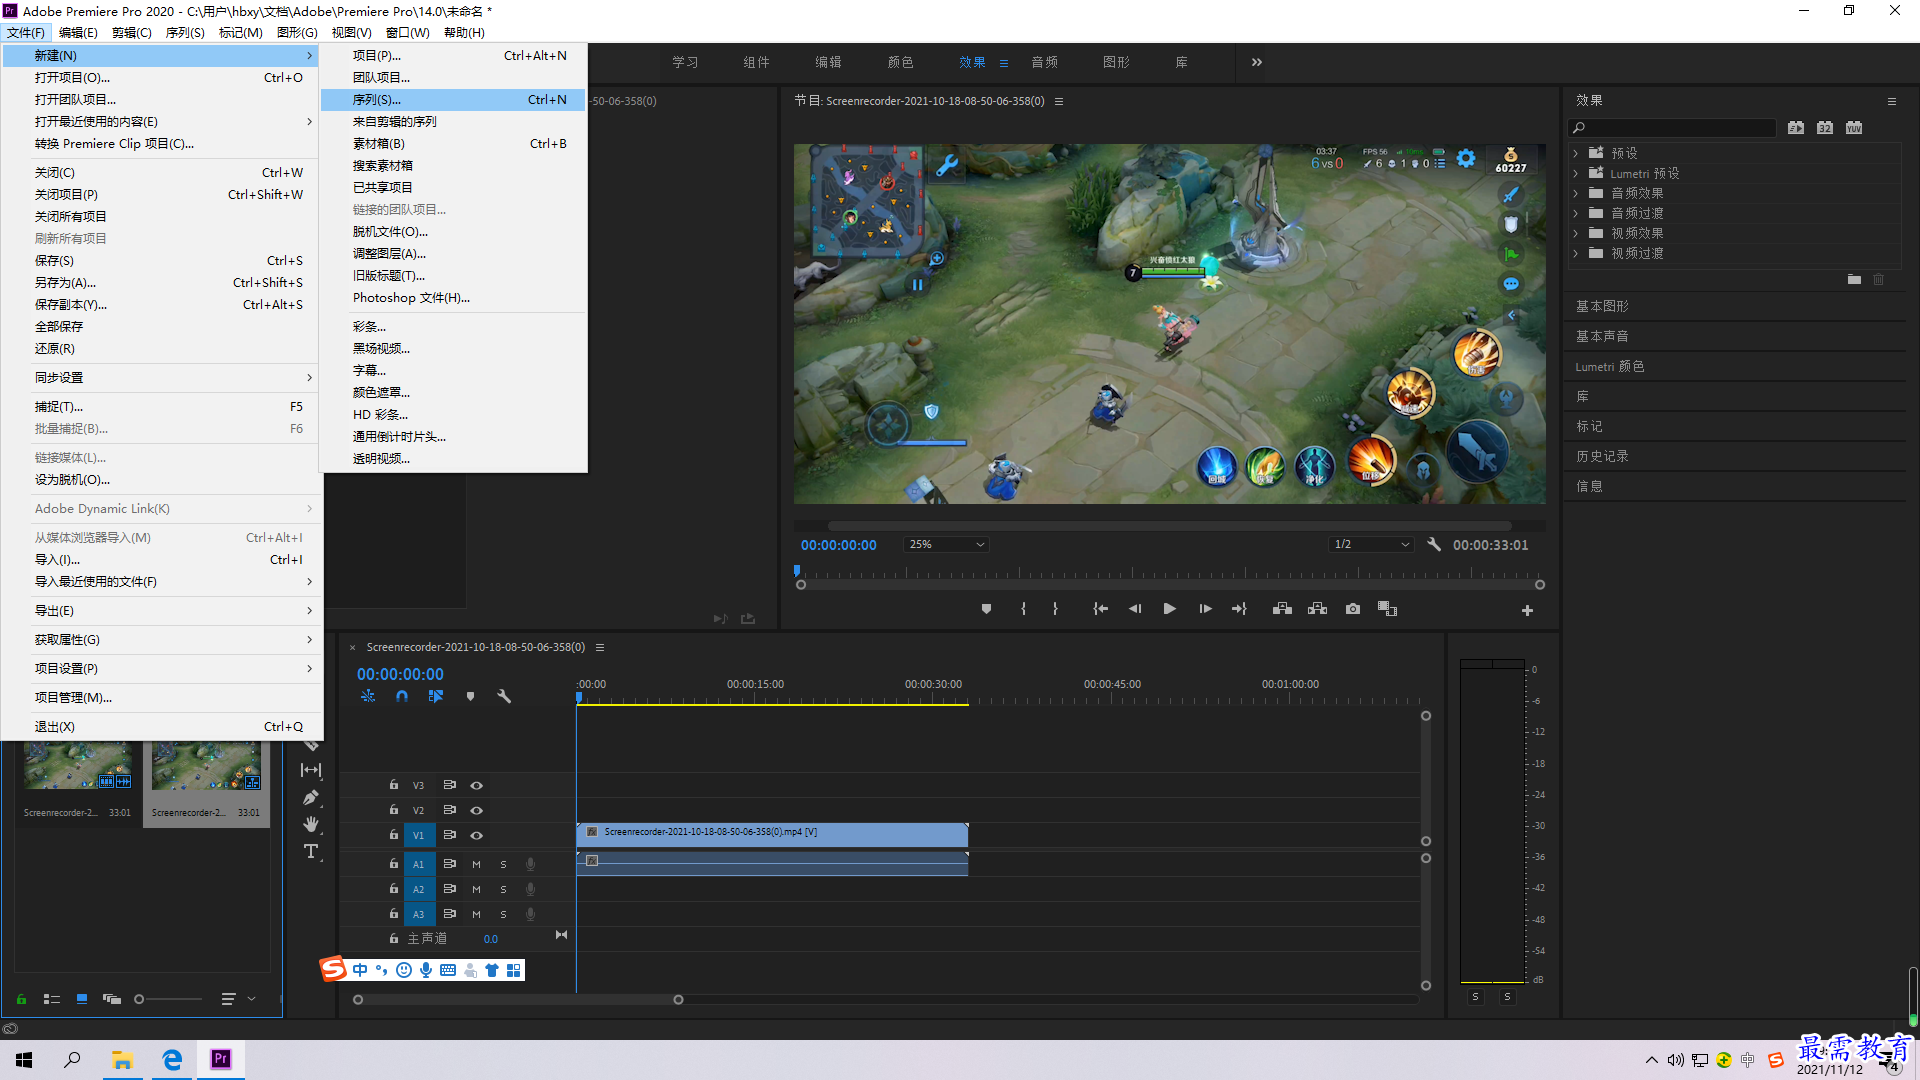Search effects in the Effects search field
The width and height of the screenshot is (1920, 1080).
1672,128
